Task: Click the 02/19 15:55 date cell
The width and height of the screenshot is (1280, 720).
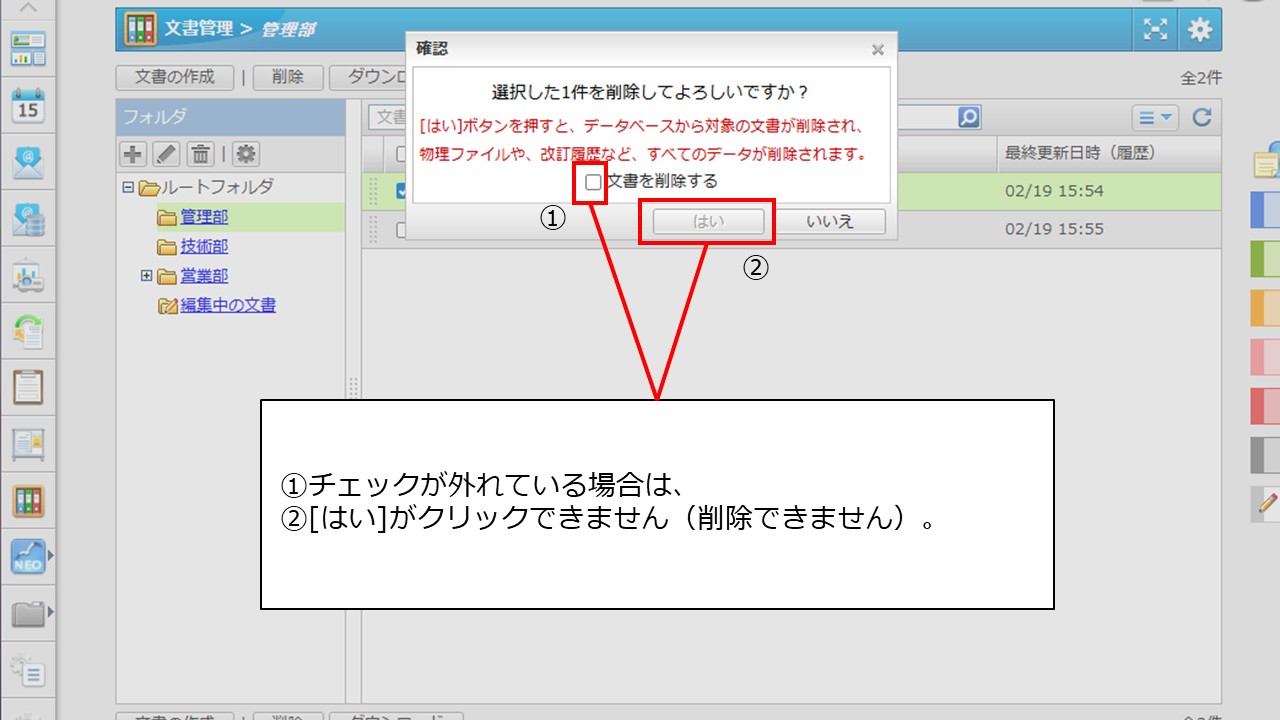Action: coord(1054,229)
